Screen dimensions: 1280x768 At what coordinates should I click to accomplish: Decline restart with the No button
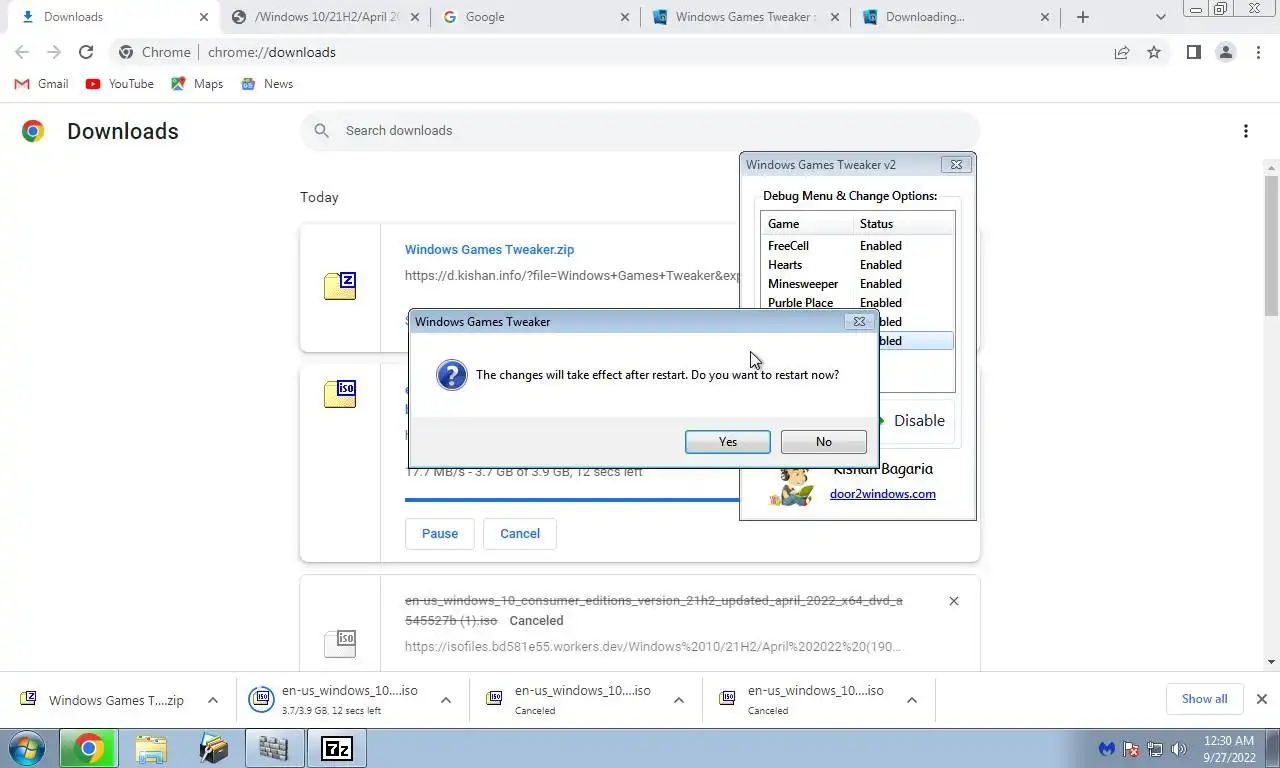point(823,441)
